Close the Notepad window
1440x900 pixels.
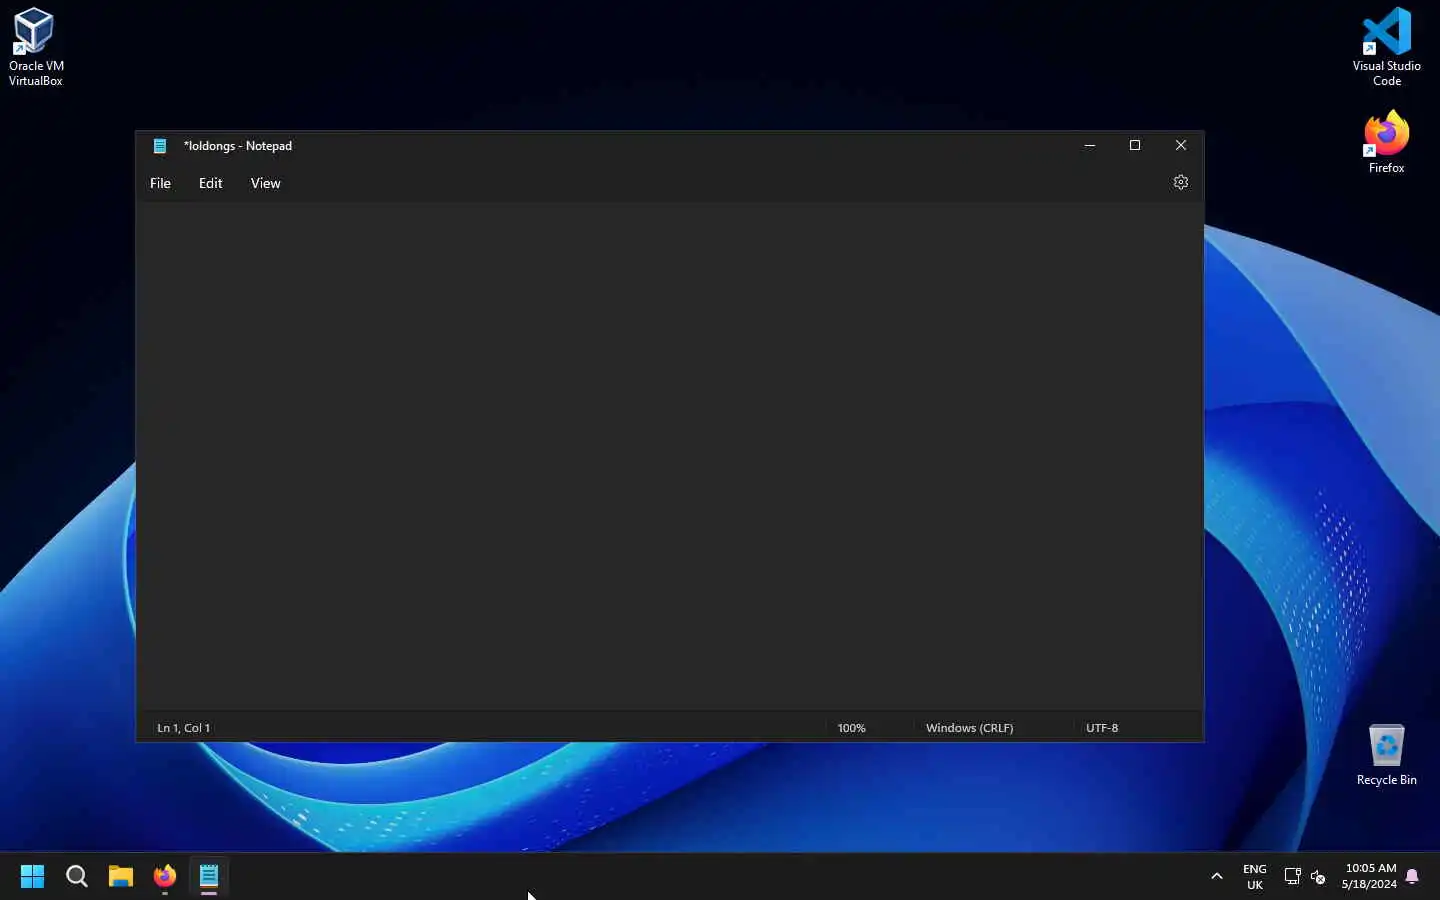click(x=1181, y=146)
